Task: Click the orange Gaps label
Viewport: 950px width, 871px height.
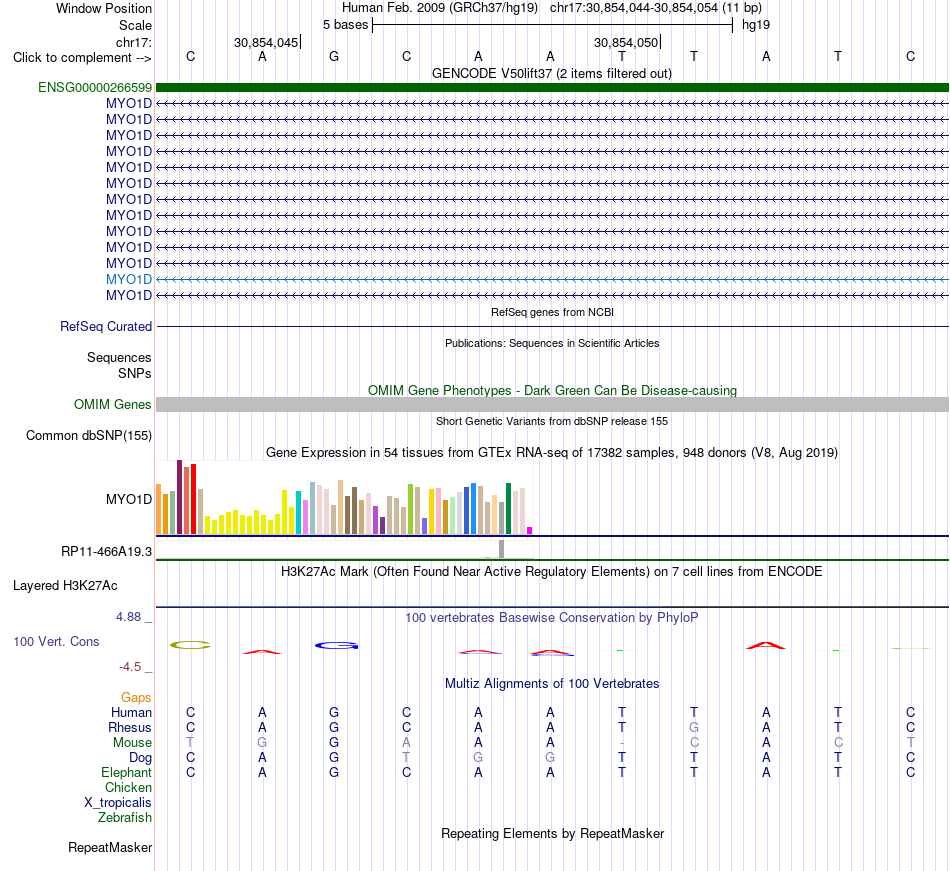Action: click(136, 698)
